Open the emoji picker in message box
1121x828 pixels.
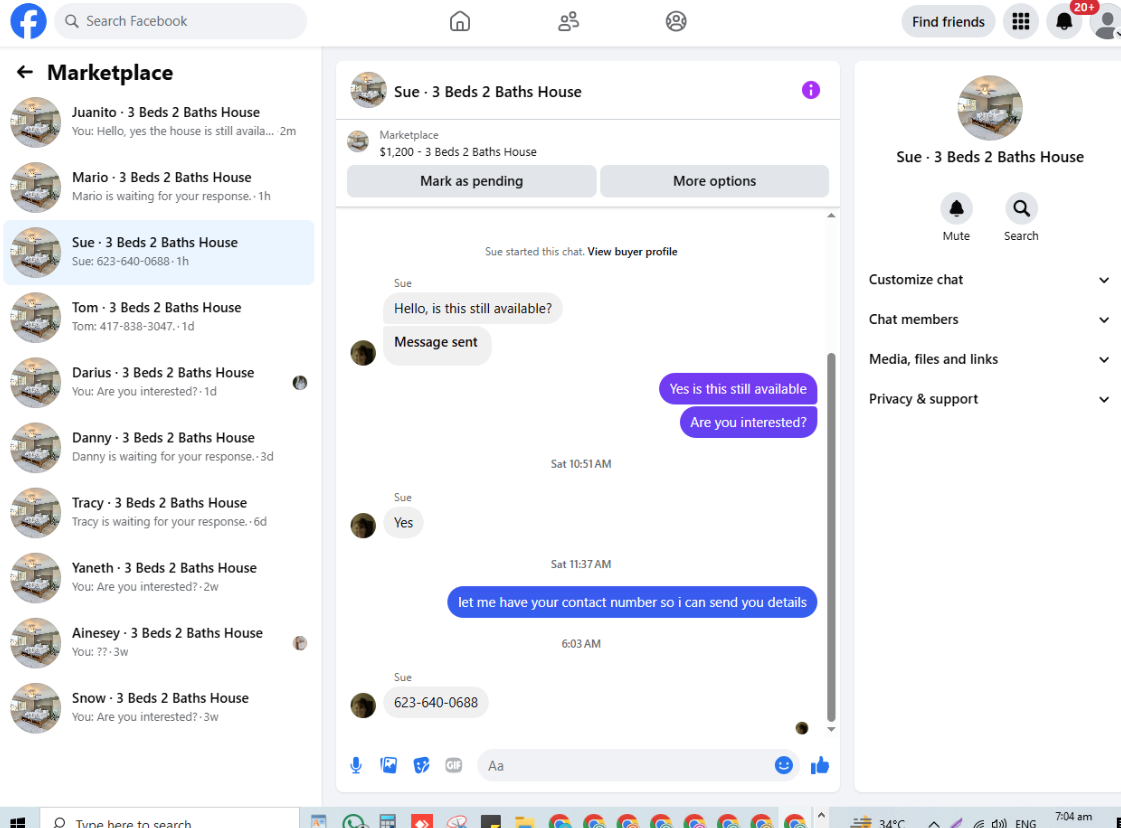[x=784, y=766]
